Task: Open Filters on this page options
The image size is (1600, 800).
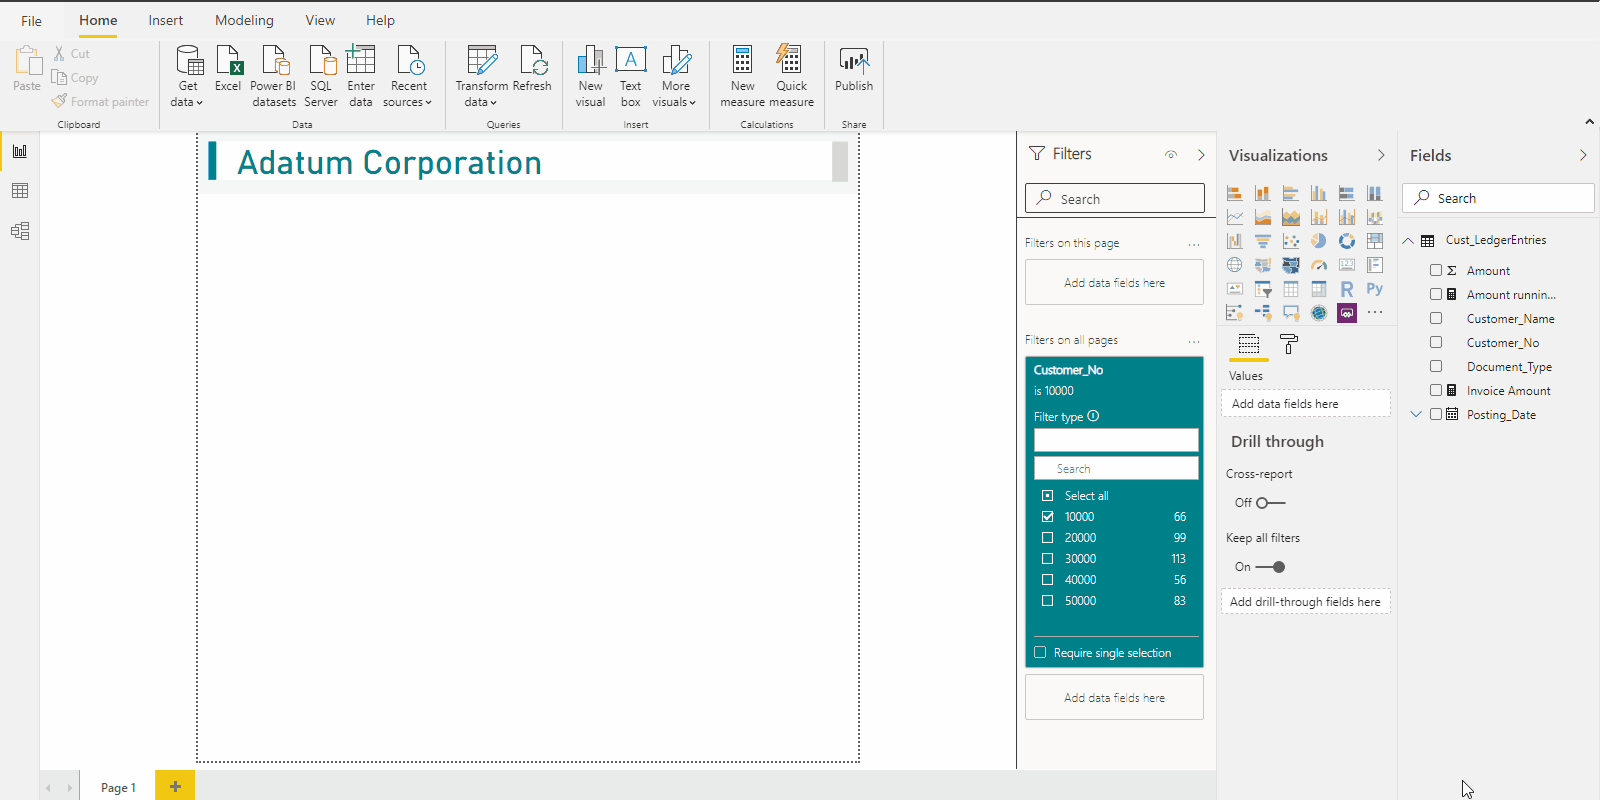Action: coord(1194,244)
